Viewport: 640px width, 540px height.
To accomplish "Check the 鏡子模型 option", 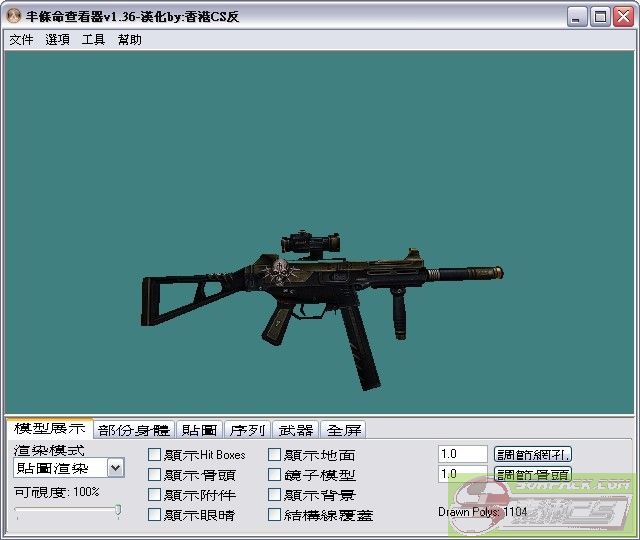I will [275, 475].
